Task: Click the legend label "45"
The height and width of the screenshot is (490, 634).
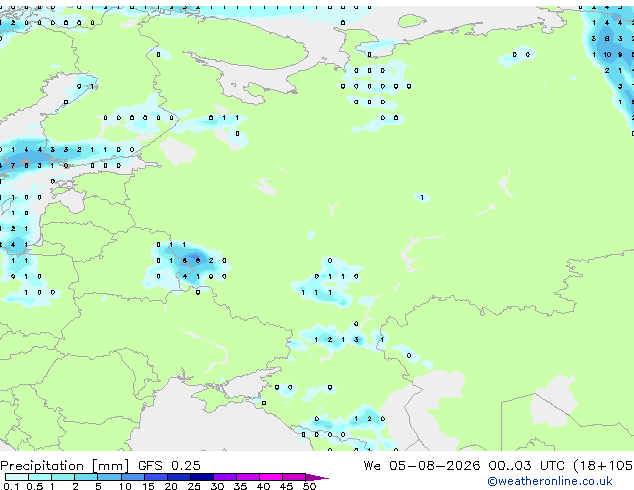Action: coord(286,486)
